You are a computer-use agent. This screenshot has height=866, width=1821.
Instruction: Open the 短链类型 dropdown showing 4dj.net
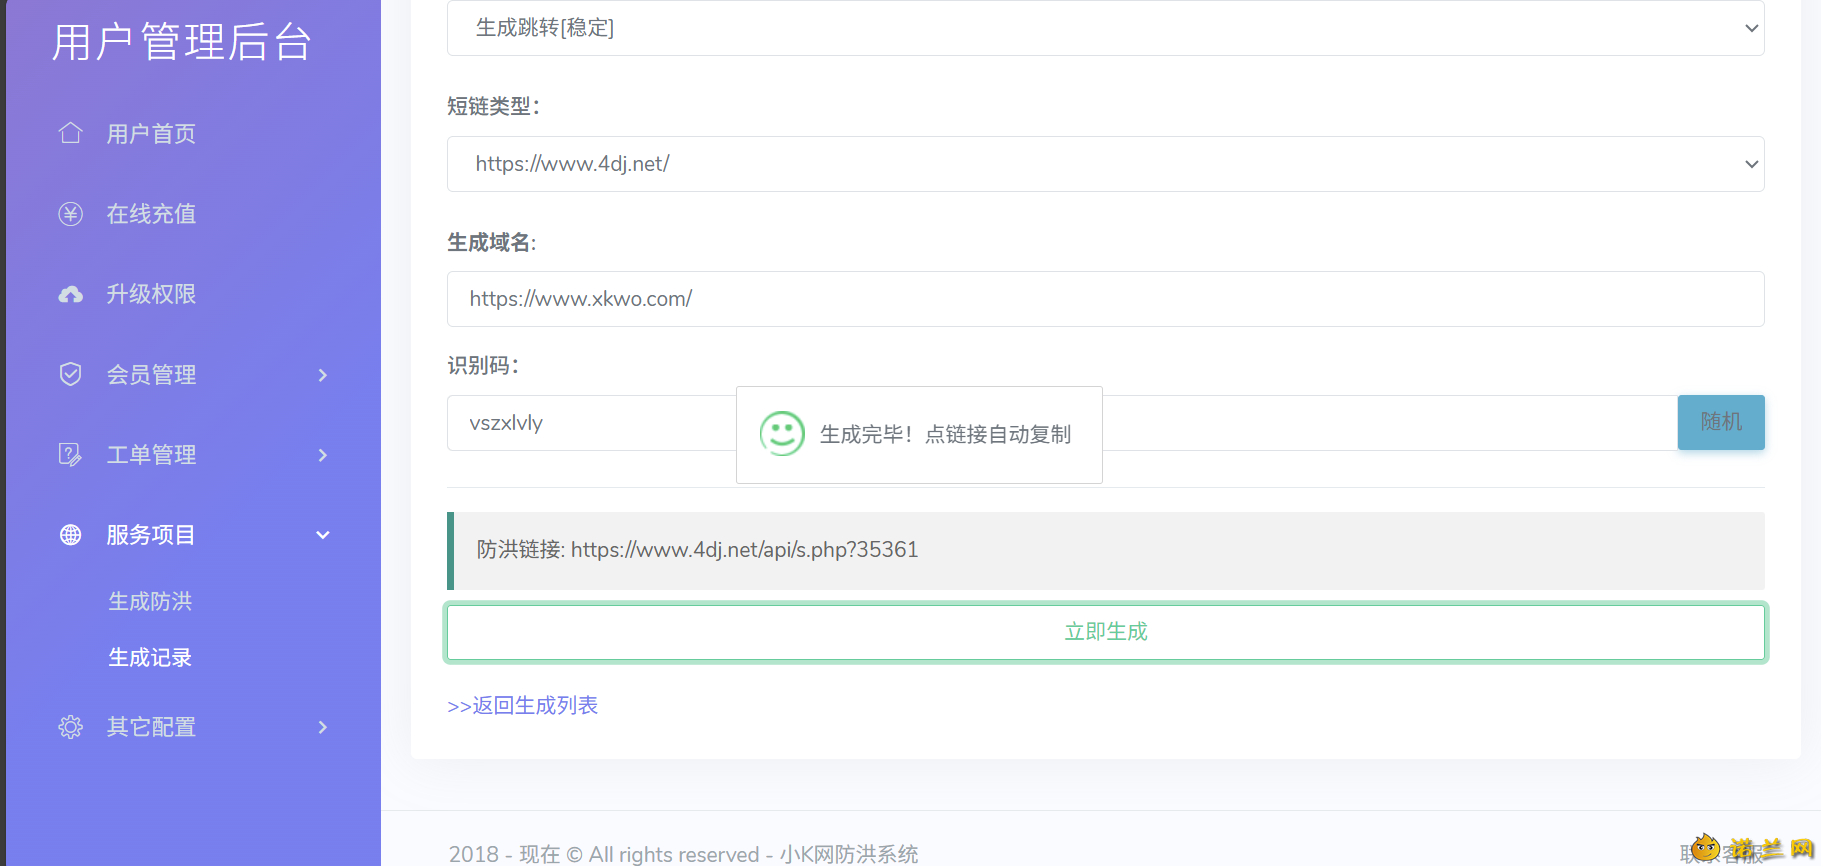[x=1105, y=164]
